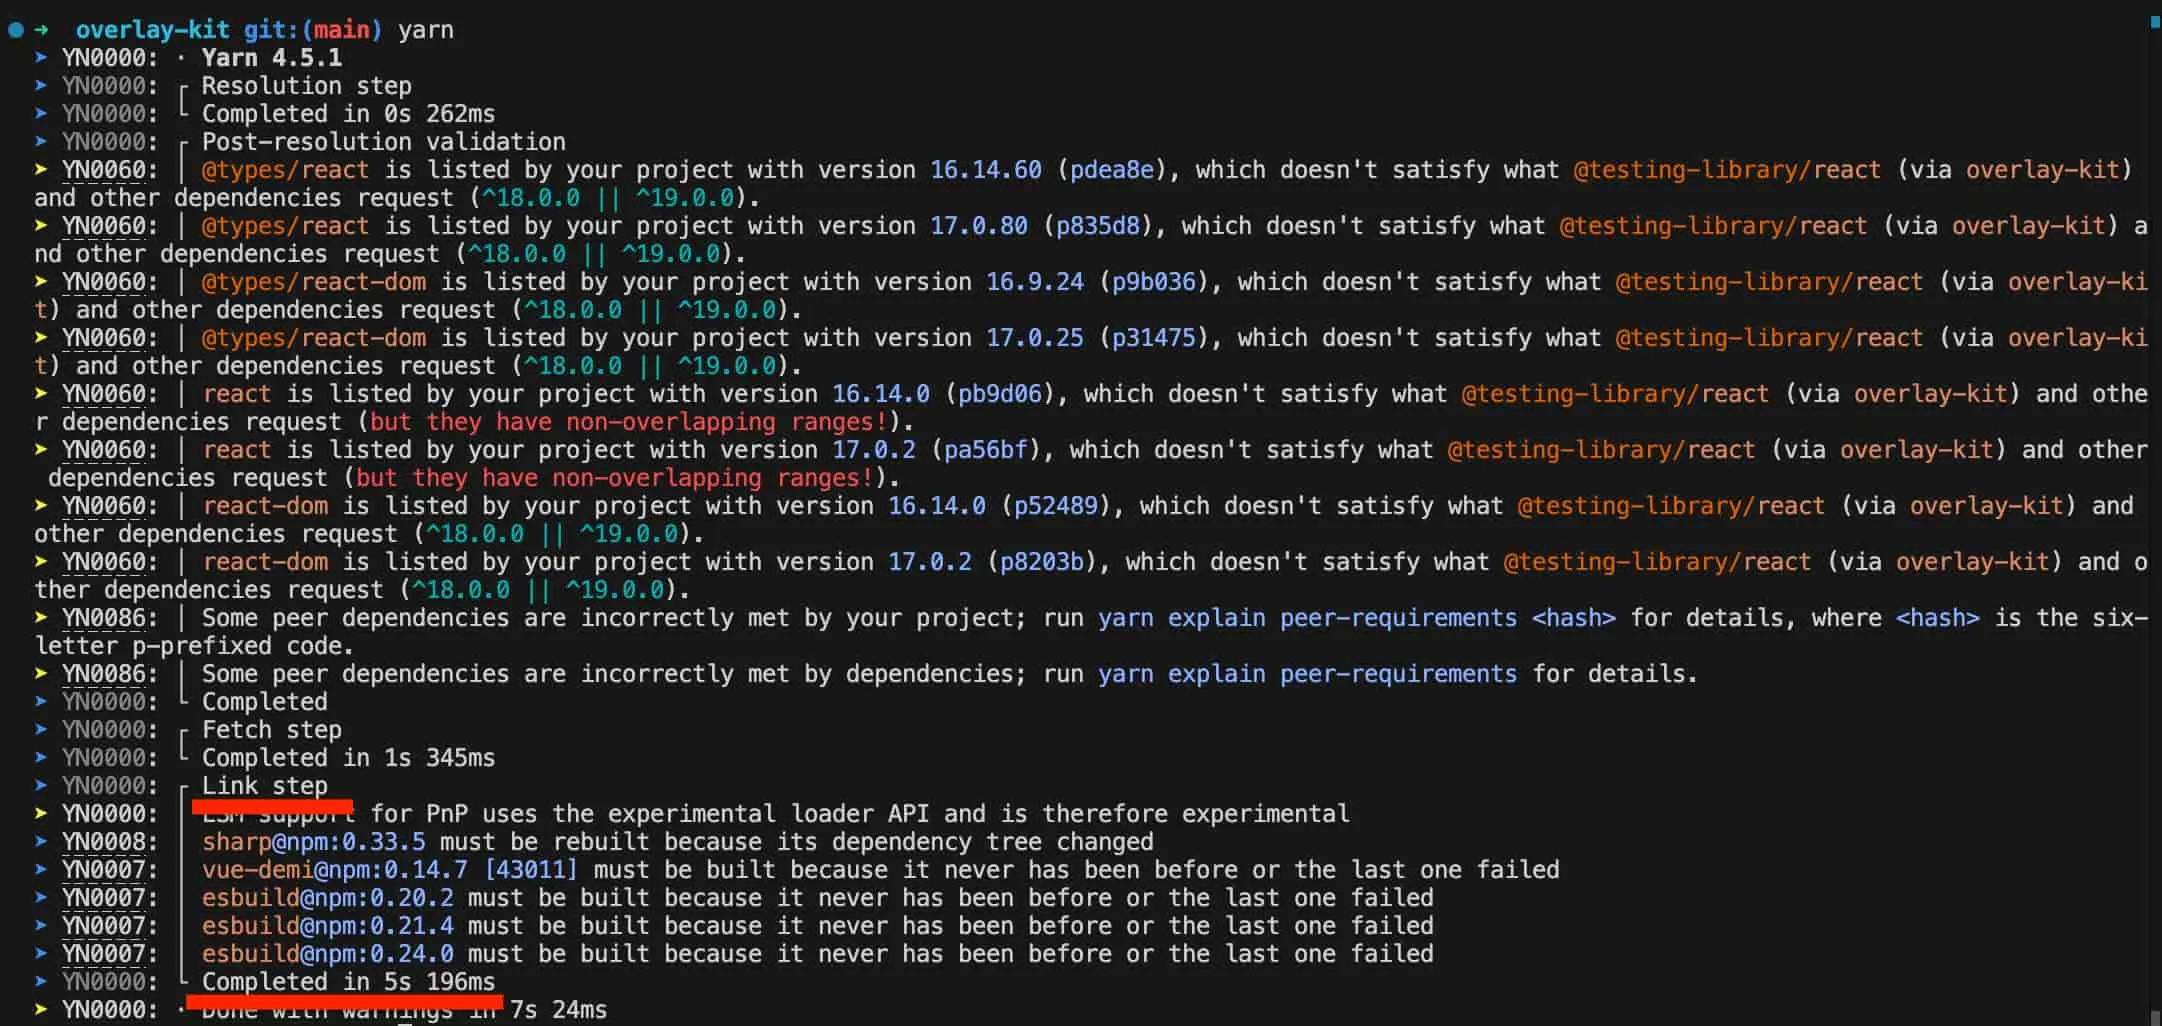Click the Link step heading

pyautogui.click(x=264, y=786)
